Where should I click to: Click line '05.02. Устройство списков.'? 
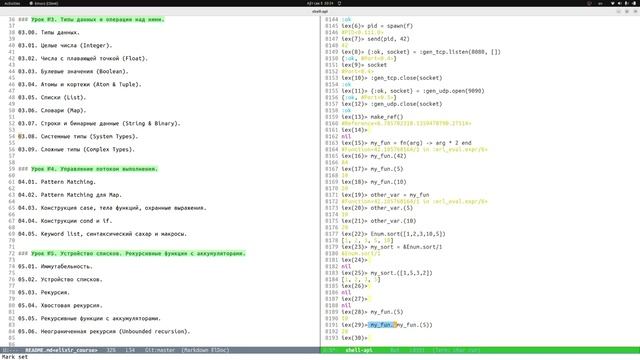60,280
